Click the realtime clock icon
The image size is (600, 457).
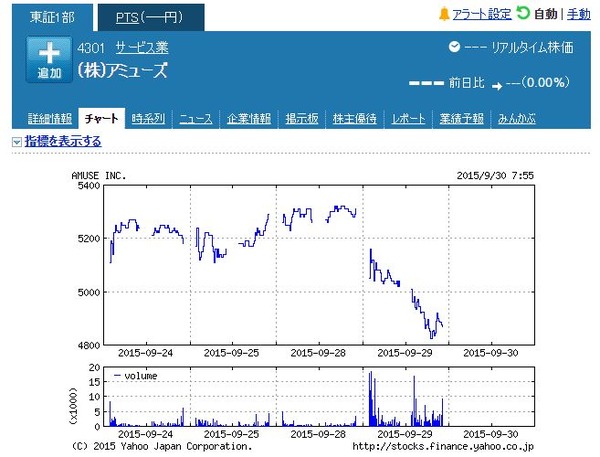tap(454, 47)
